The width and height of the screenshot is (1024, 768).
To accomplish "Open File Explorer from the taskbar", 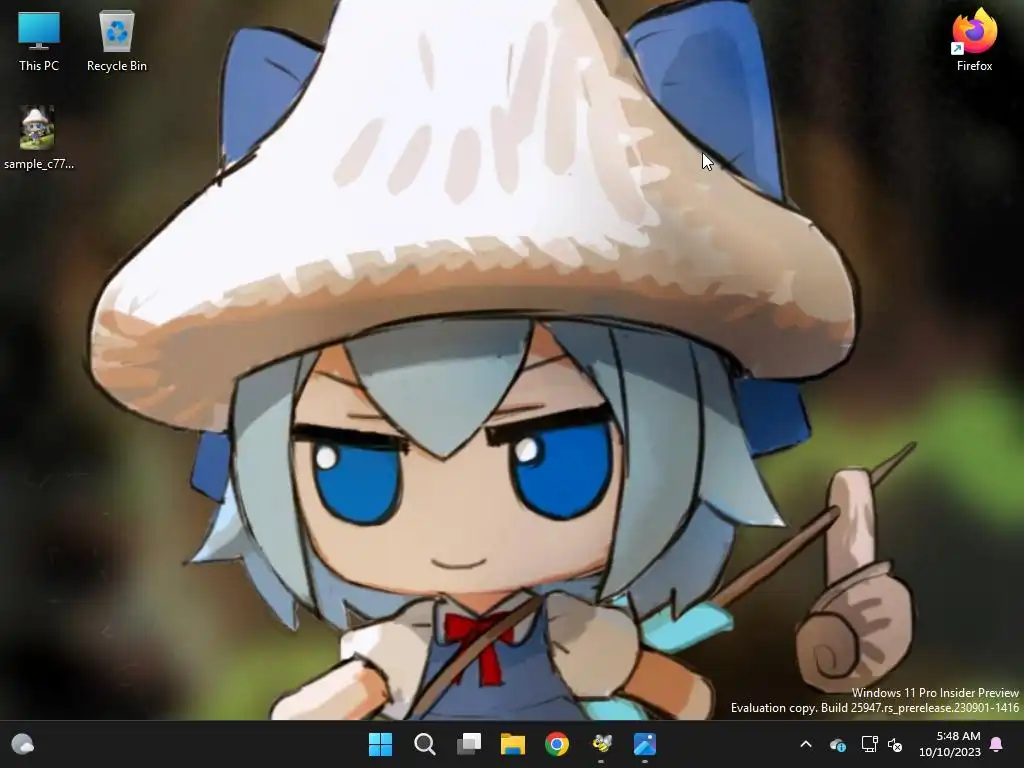I will click(x=513, y=744).
